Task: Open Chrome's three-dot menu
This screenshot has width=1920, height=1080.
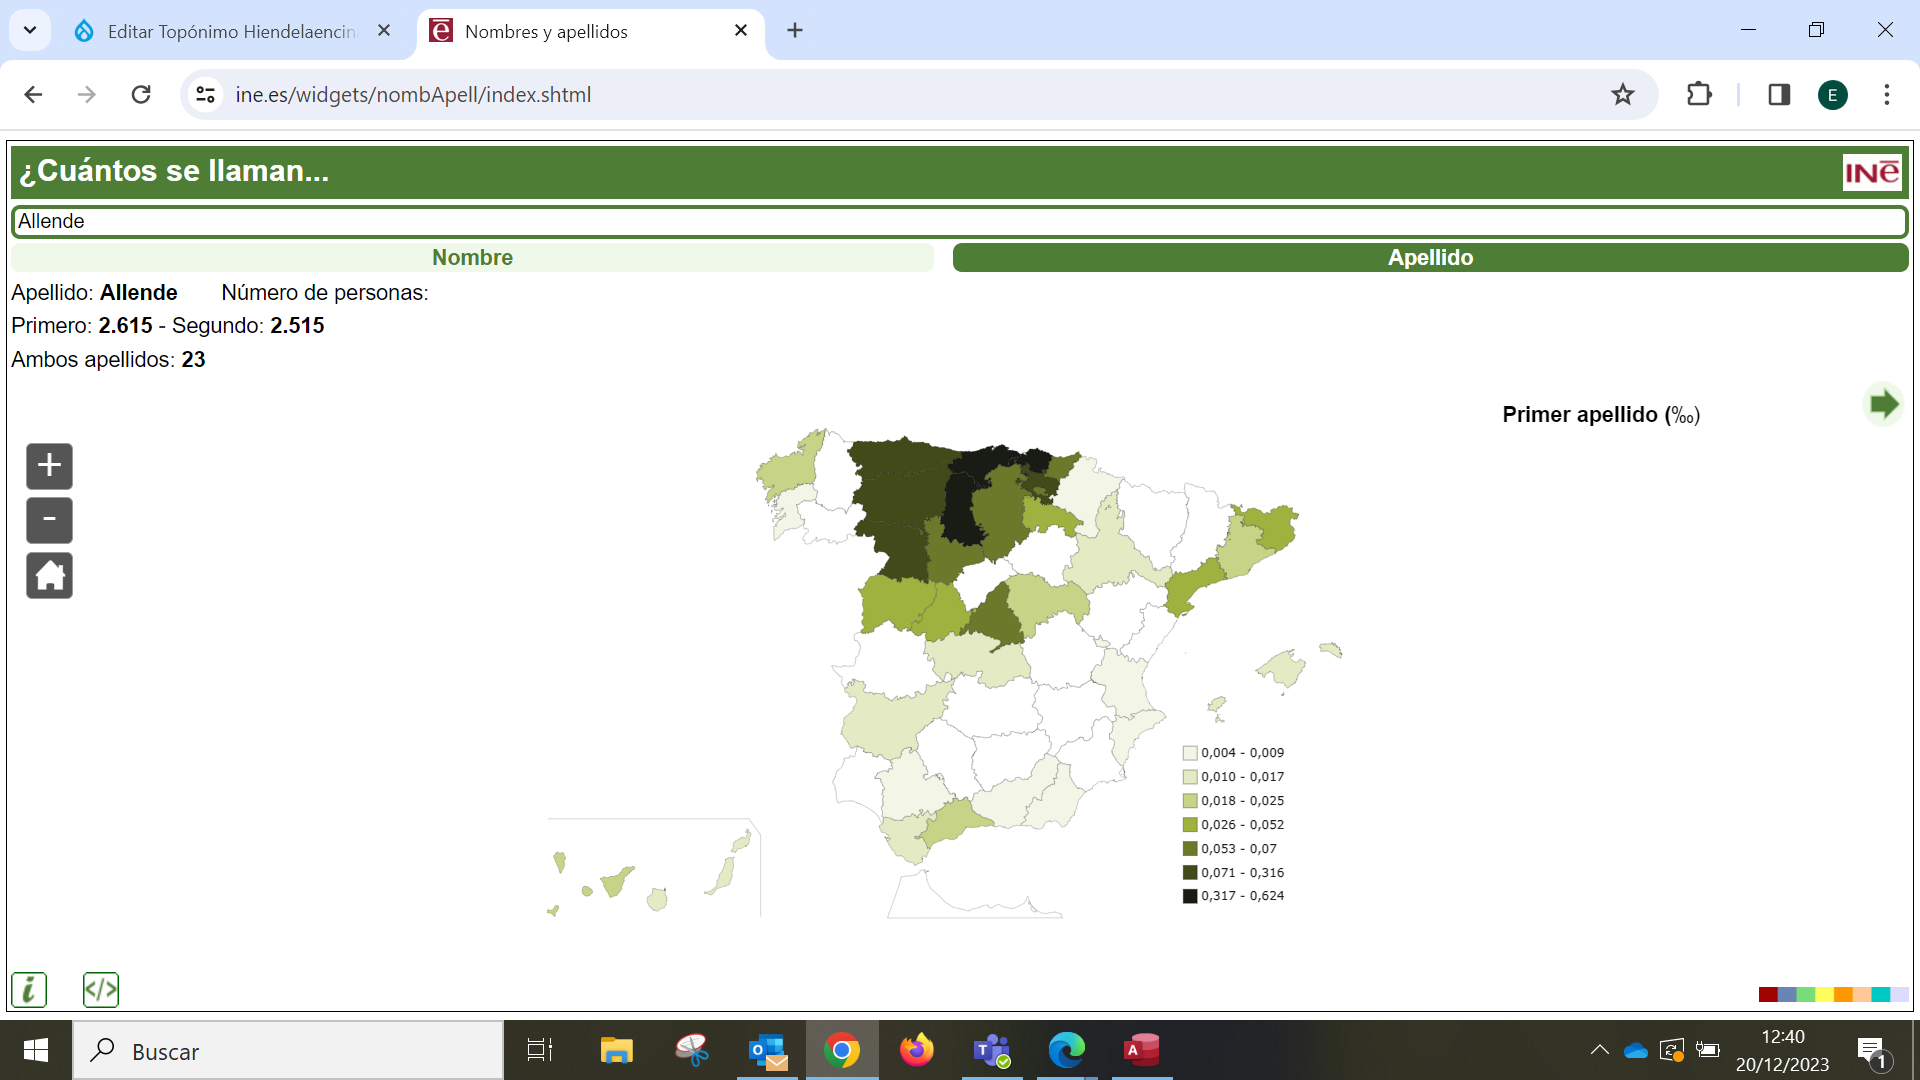Action: click(x=1886, y=95)
